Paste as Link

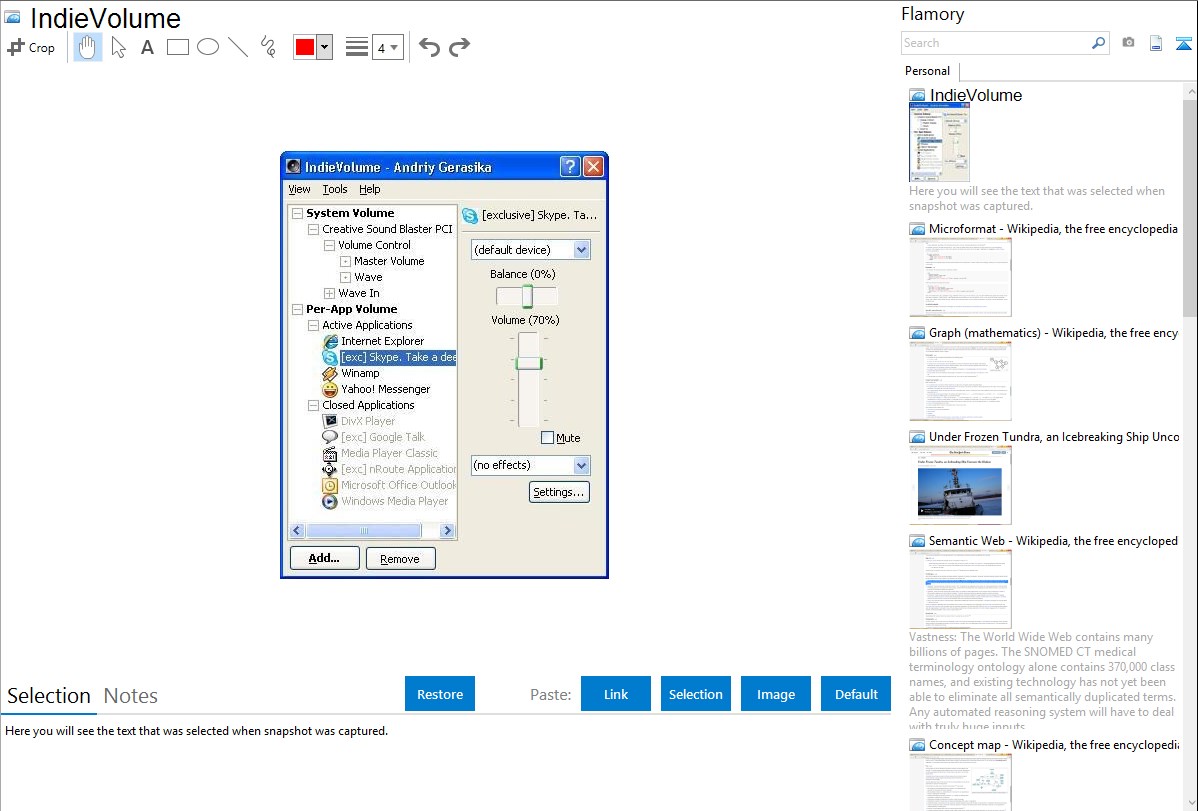(x=616, y=694)
